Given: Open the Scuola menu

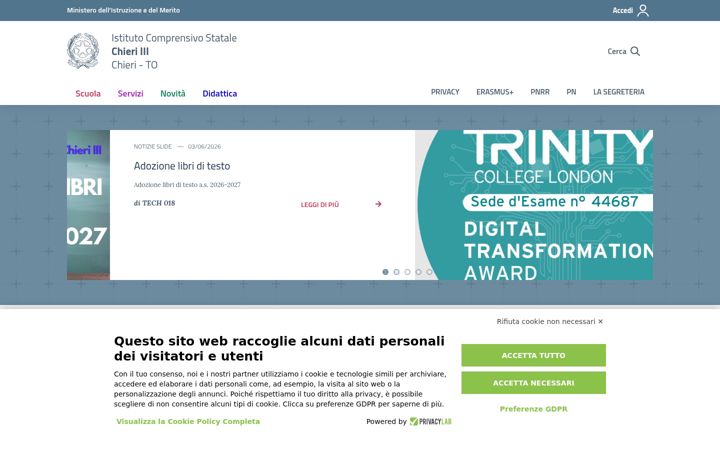Looking at the screenshot, I should 88,93.
